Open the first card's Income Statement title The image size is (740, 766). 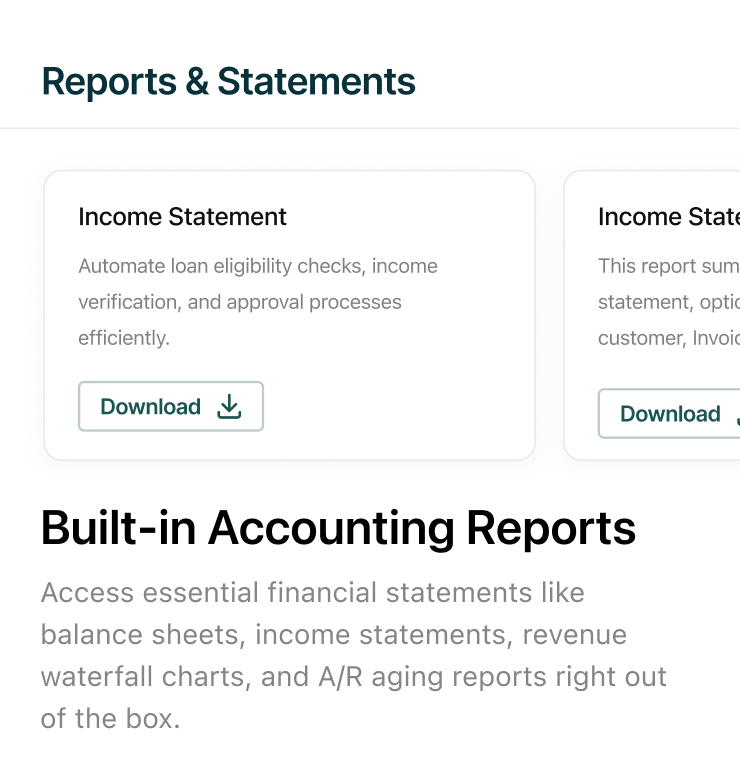tap(182, 216)
